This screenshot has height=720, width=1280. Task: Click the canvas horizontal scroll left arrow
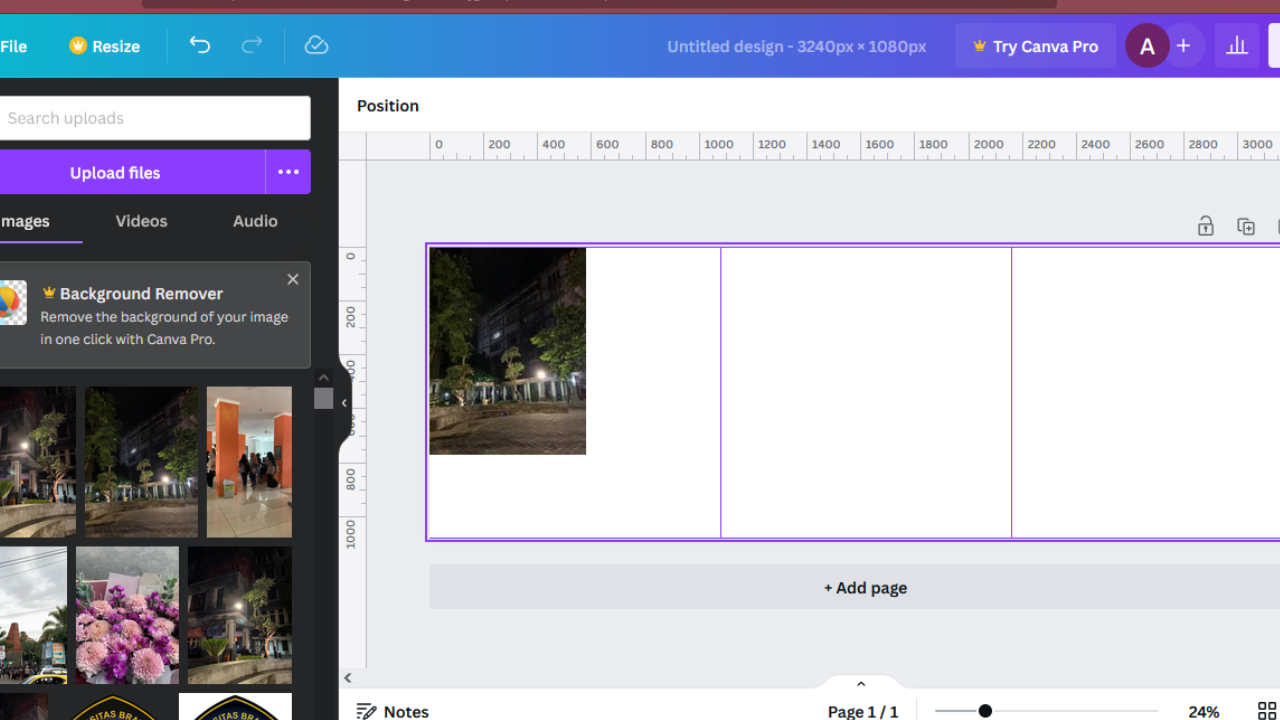click(348, 677)
